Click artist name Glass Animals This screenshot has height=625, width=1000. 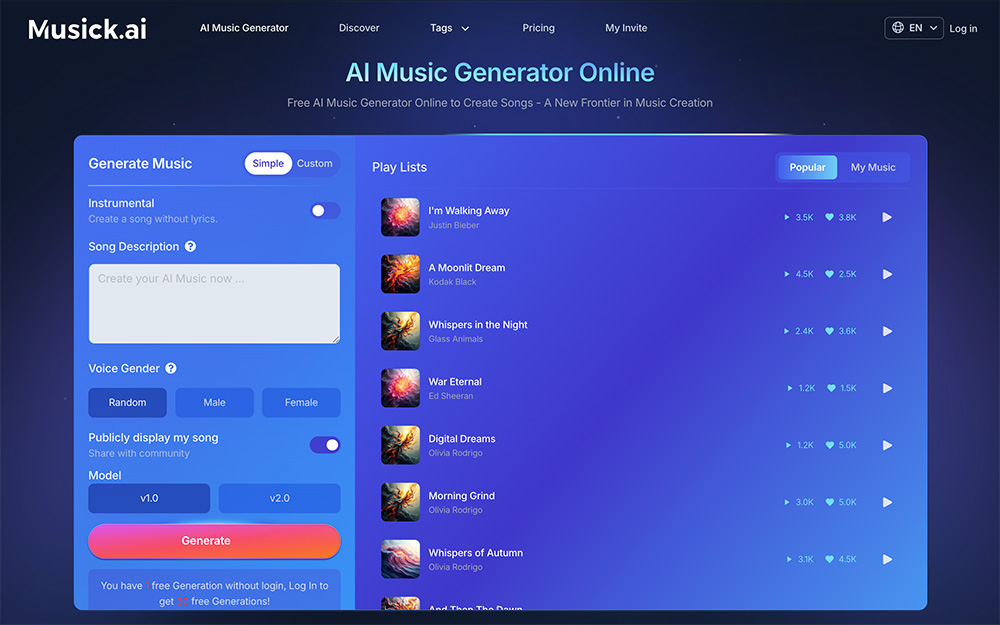(455, 339)
